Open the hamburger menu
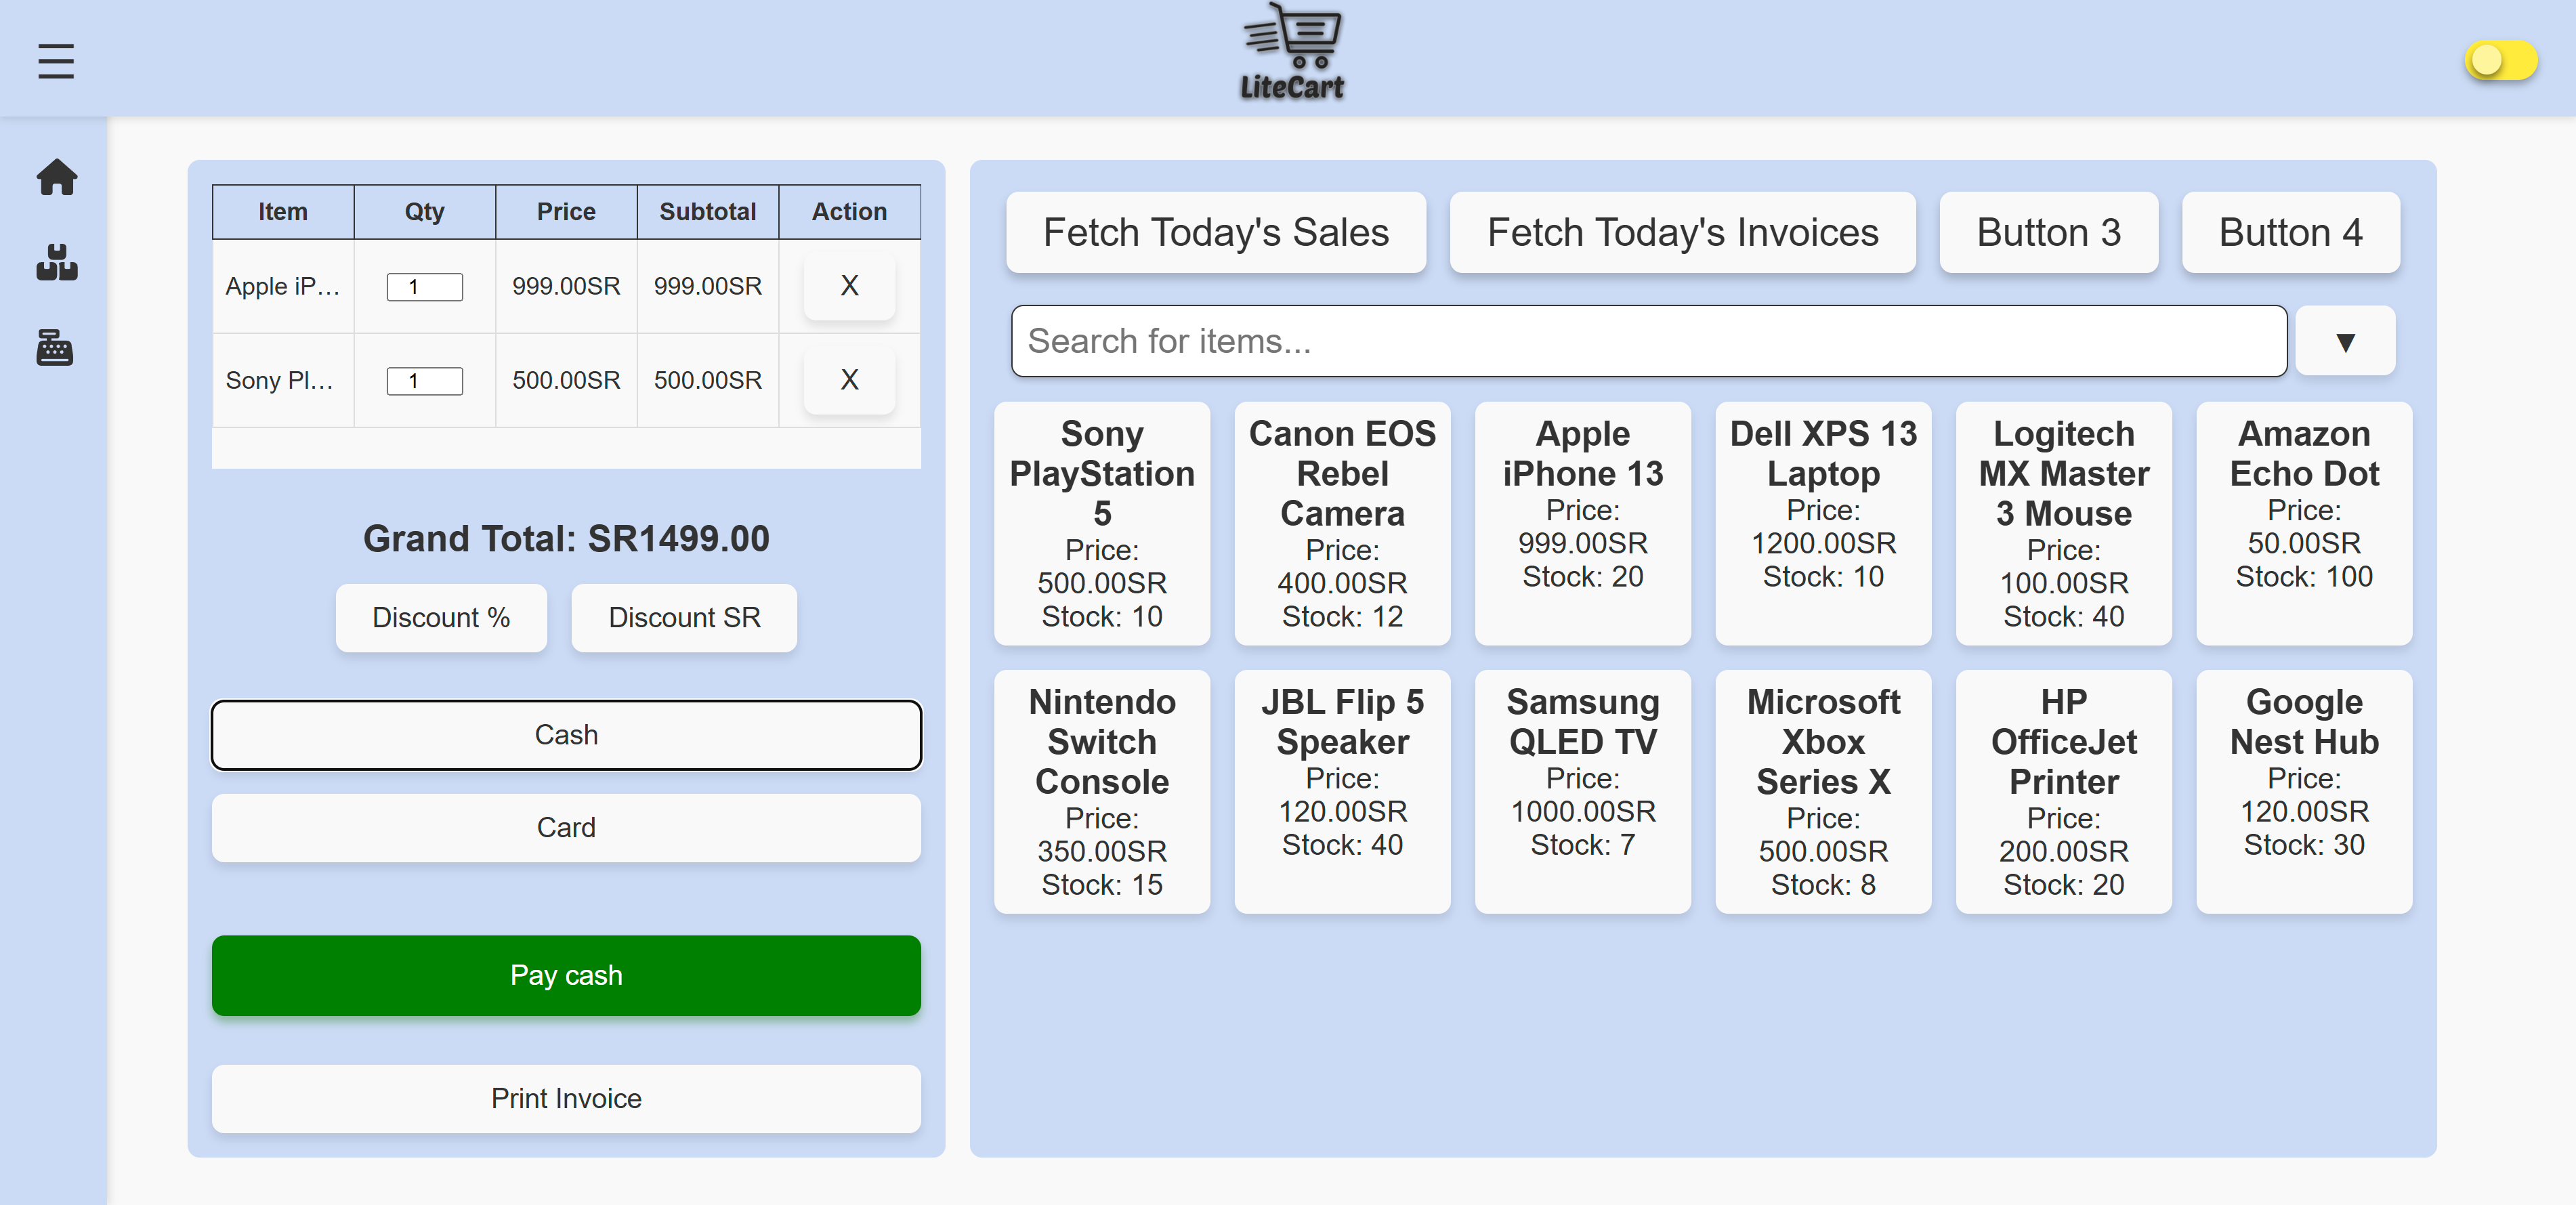The image size is (2576, 1205). 56,61
